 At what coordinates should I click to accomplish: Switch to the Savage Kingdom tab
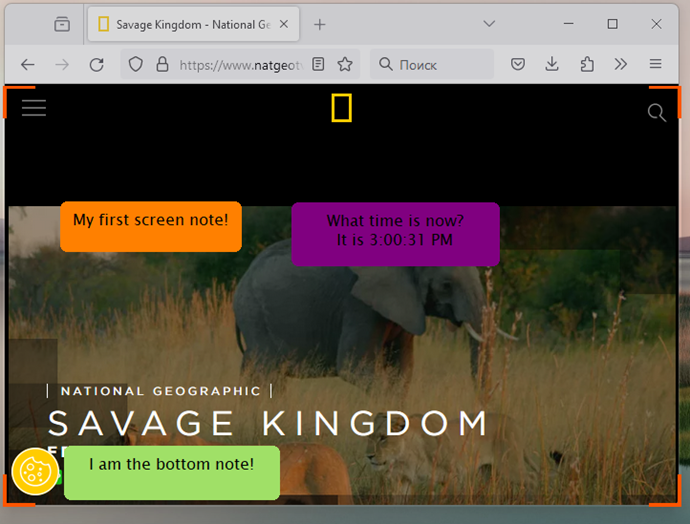pyautogui.click(x=194, y=24)
